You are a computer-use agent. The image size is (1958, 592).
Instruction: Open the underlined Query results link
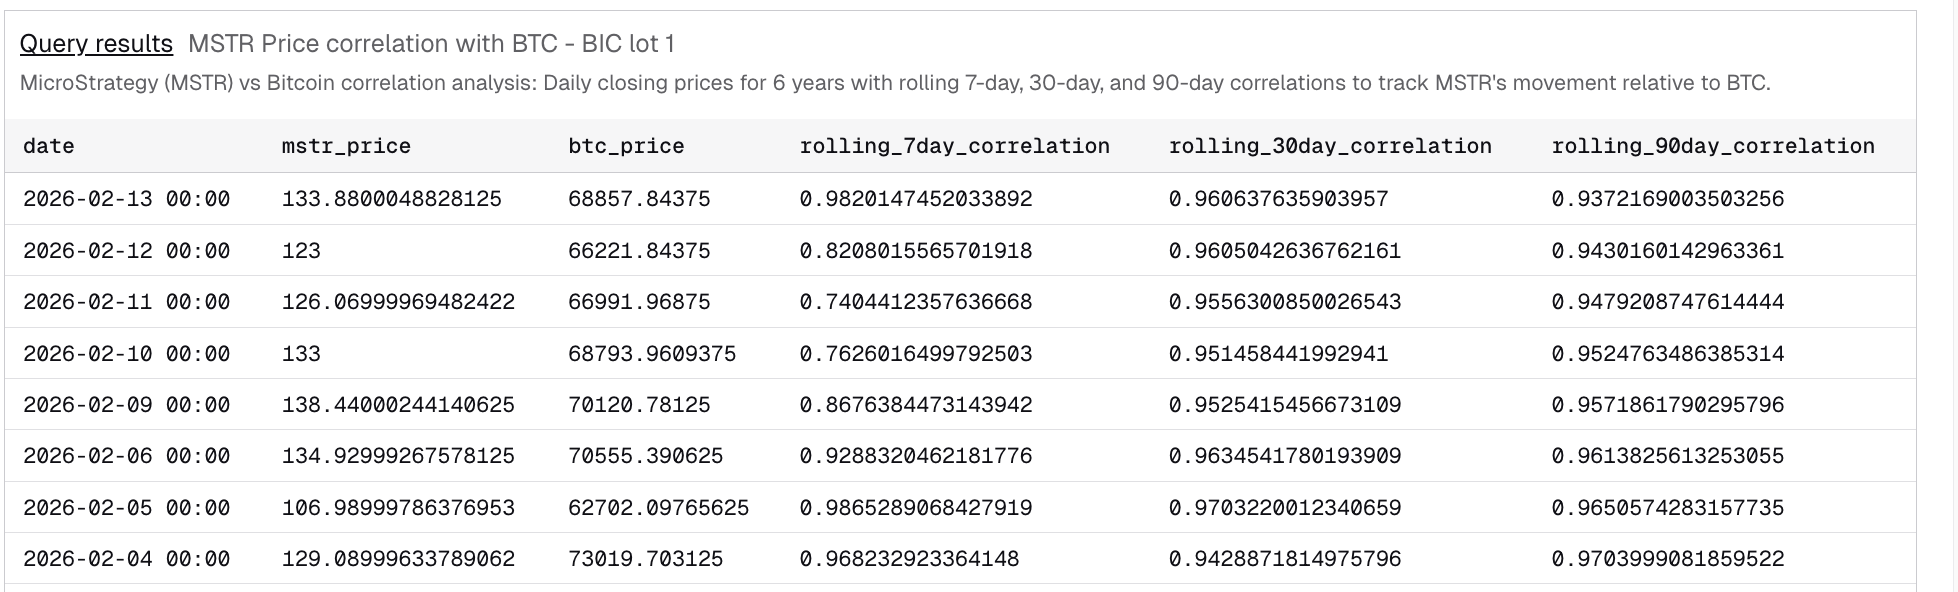tap(96, 44)
